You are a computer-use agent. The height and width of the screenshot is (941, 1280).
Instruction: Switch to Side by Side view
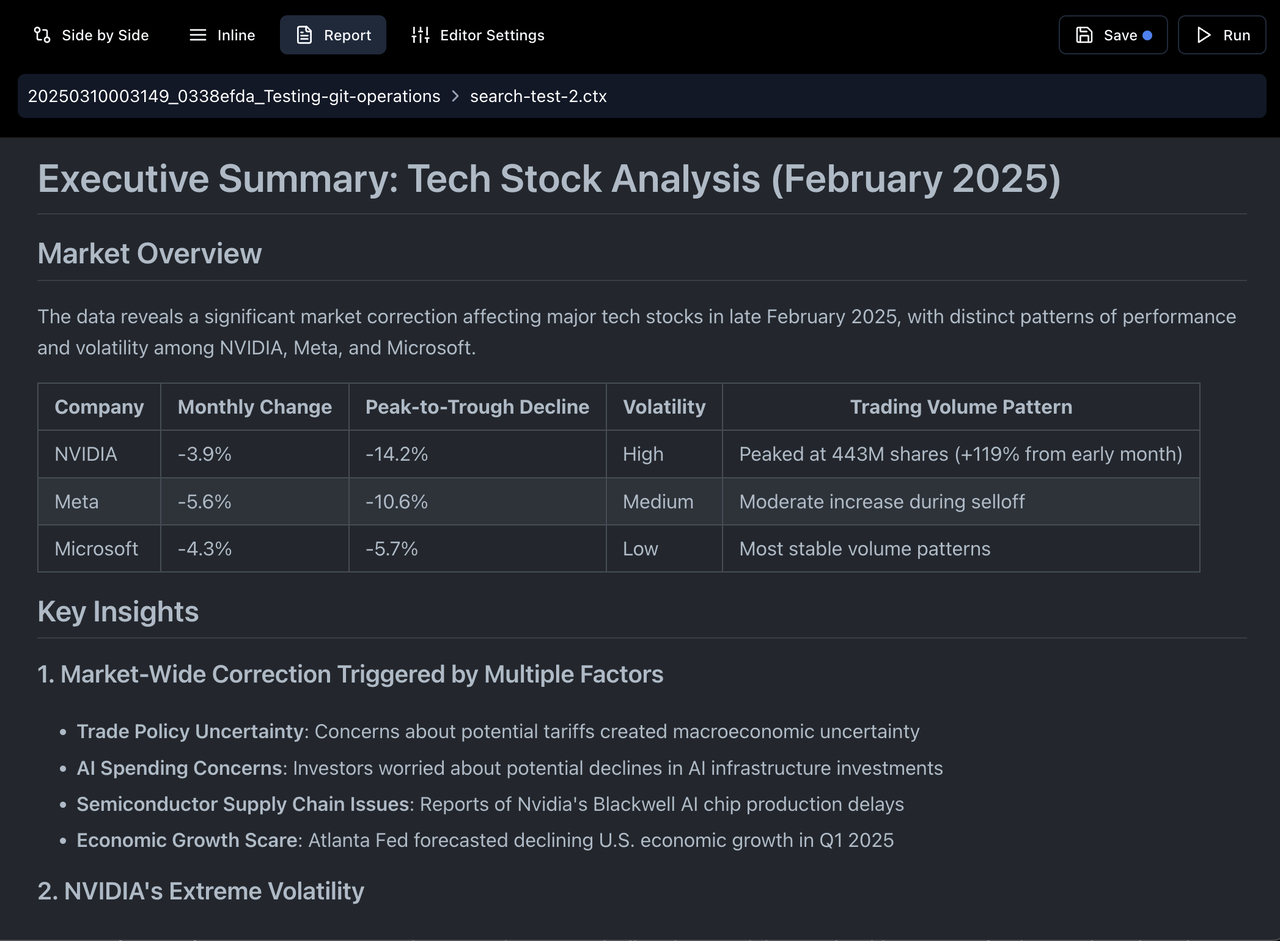pyautogui.click(x=91, y=35)
